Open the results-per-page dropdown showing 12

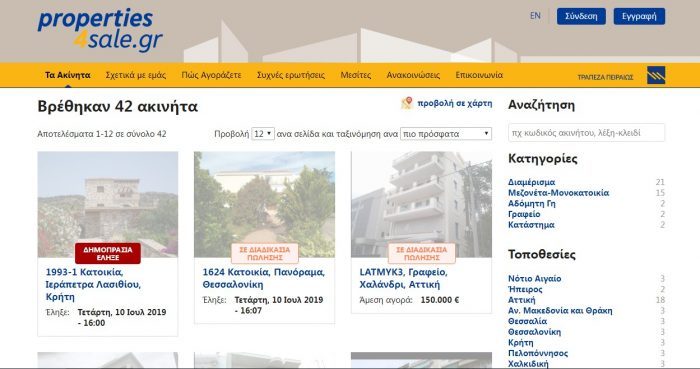262,133
